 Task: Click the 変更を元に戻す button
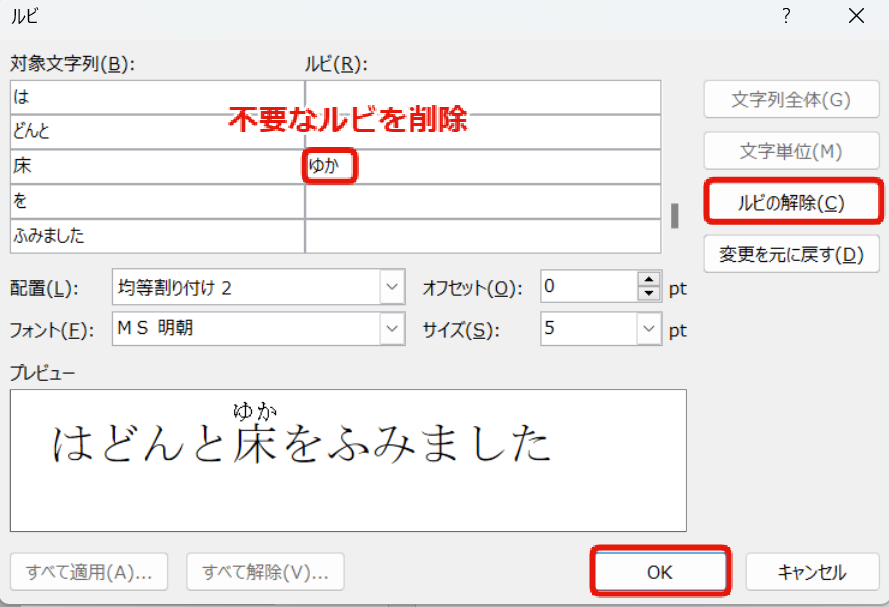(791, 254)
